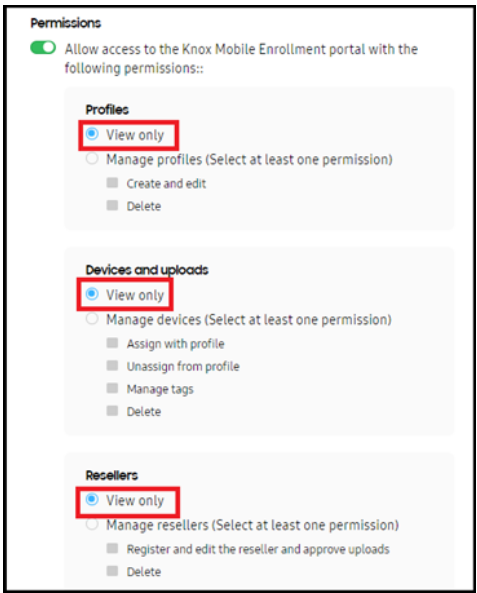
Task: Check Unassign from profile checkbox
Action: tap(112, 366)
